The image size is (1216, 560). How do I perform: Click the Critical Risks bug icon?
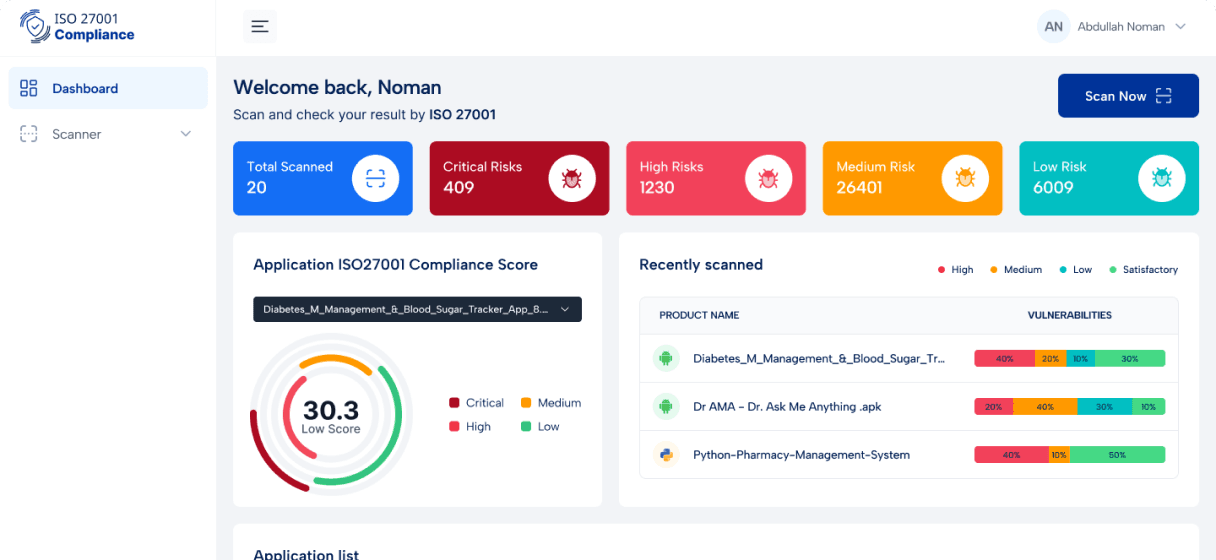click(x=572, y=179)
